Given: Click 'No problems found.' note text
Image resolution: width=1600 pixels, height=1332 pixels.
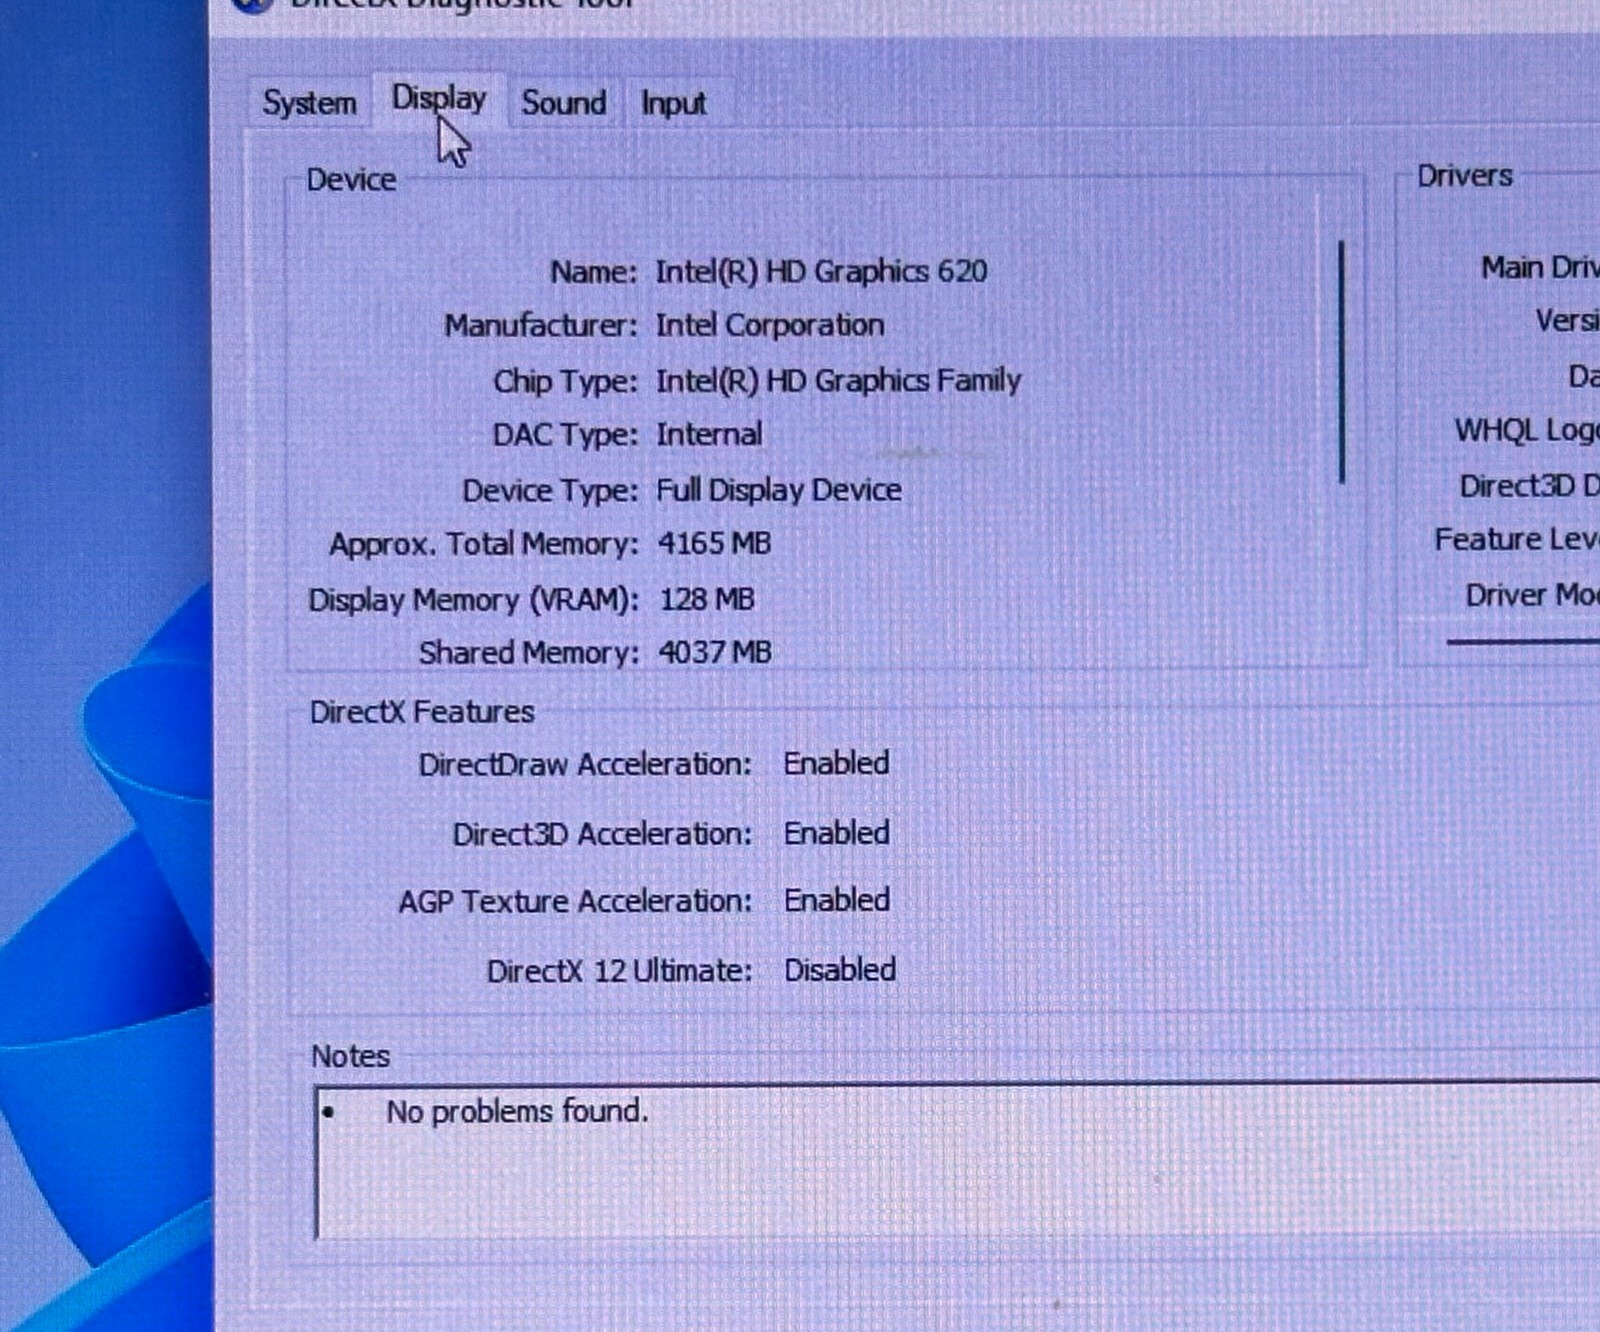Looking at the screenshot, I should point(517,1111).
